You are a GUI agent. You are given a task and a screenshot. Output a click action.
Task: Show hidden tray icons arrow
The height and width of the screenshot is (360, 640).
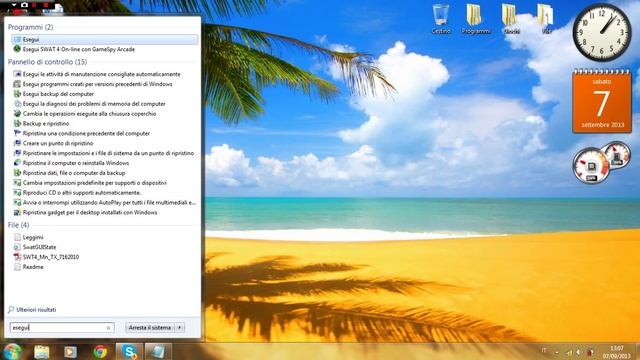(x=557, y=351)
